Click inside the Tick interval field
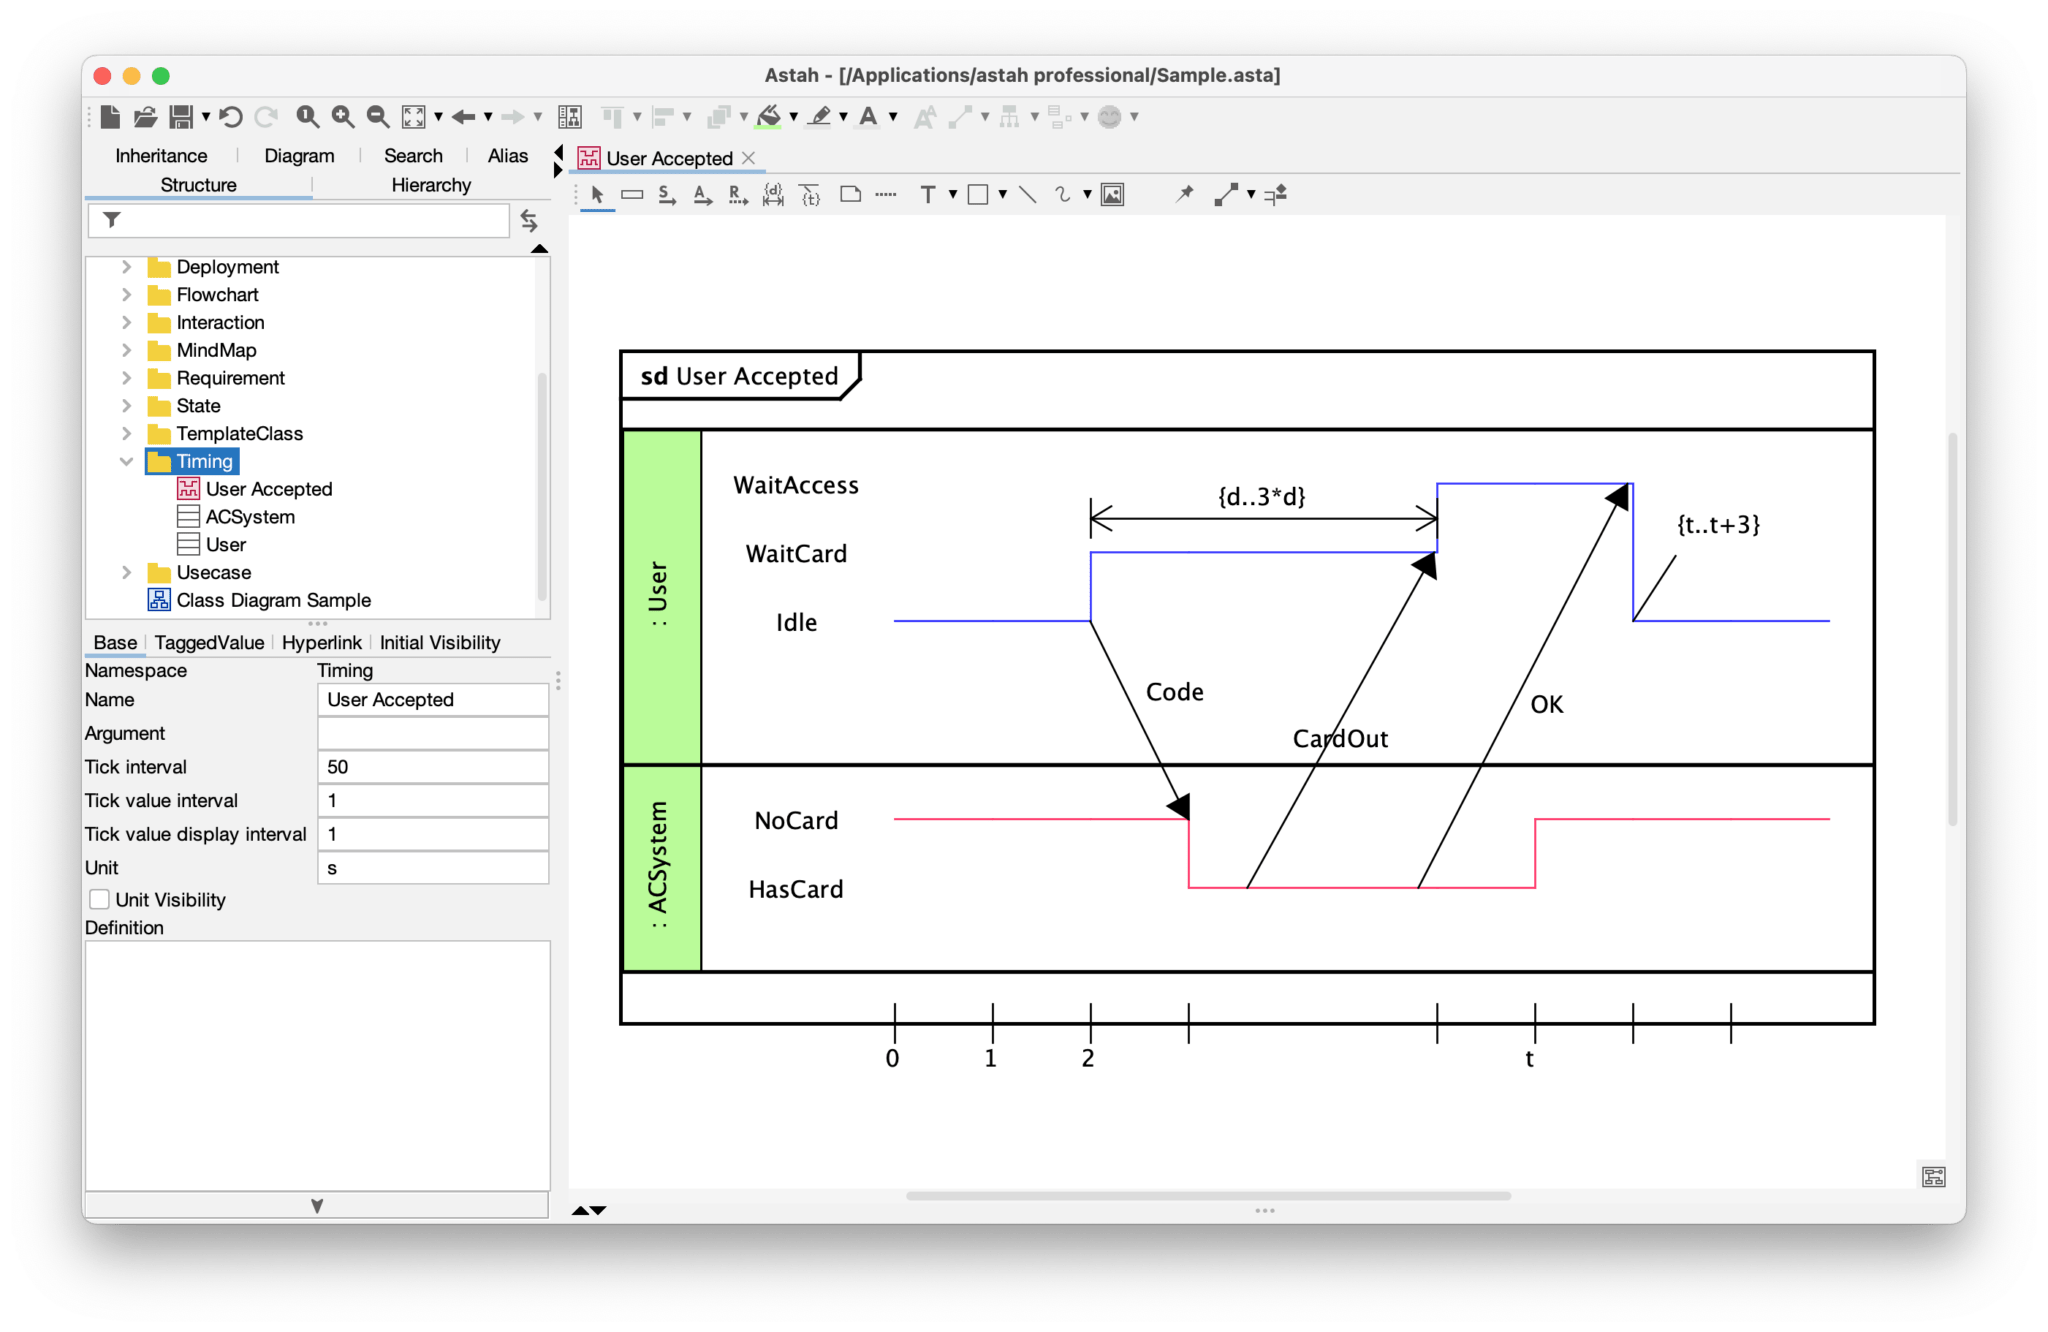This screenshot has width=2048, height=1332. (432, 766)
